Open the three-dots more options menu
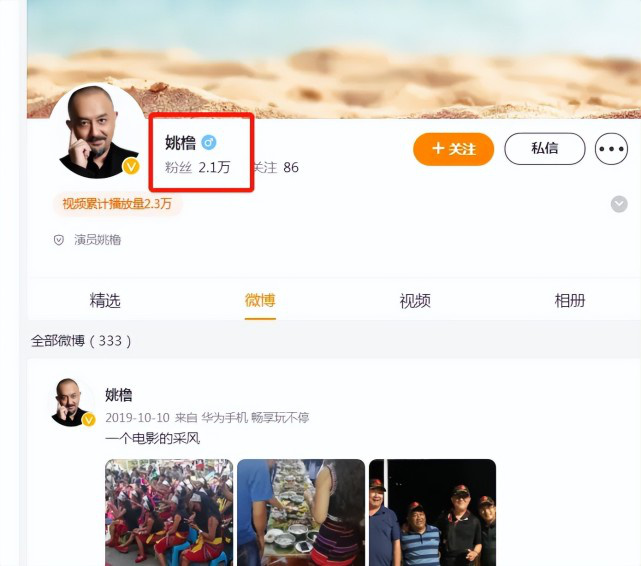 coord(611,149)
